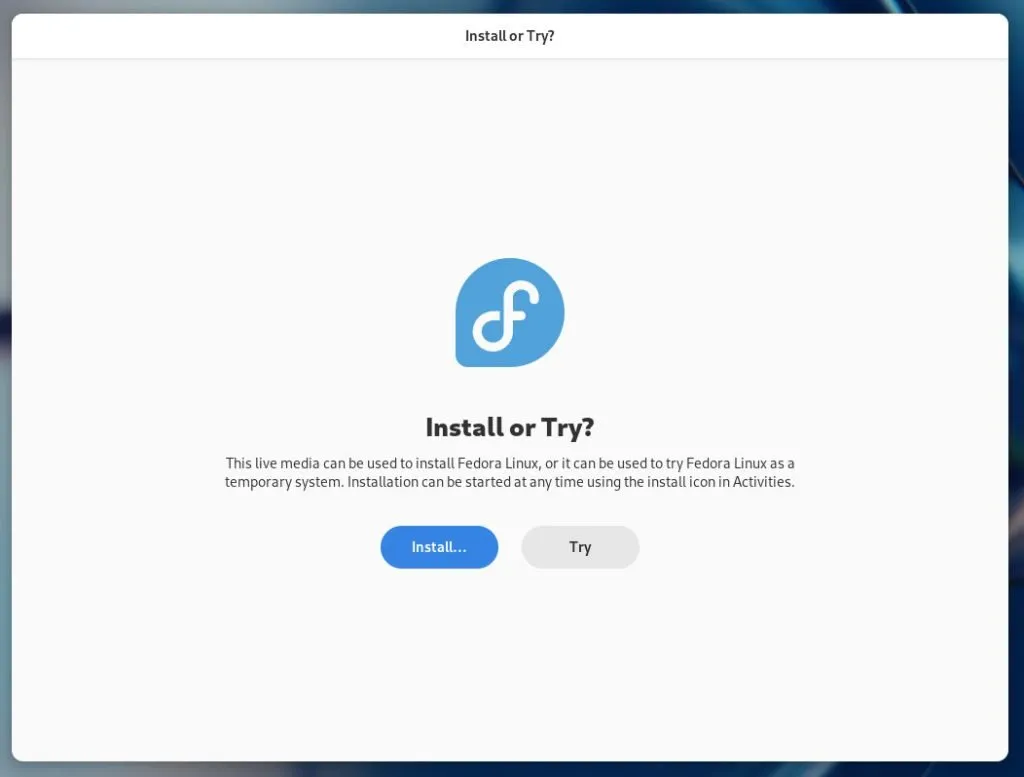This screenshot has height=777, width=1024.
Task: Click the empty header bar left of the title
Action: (x=235, y=36)
